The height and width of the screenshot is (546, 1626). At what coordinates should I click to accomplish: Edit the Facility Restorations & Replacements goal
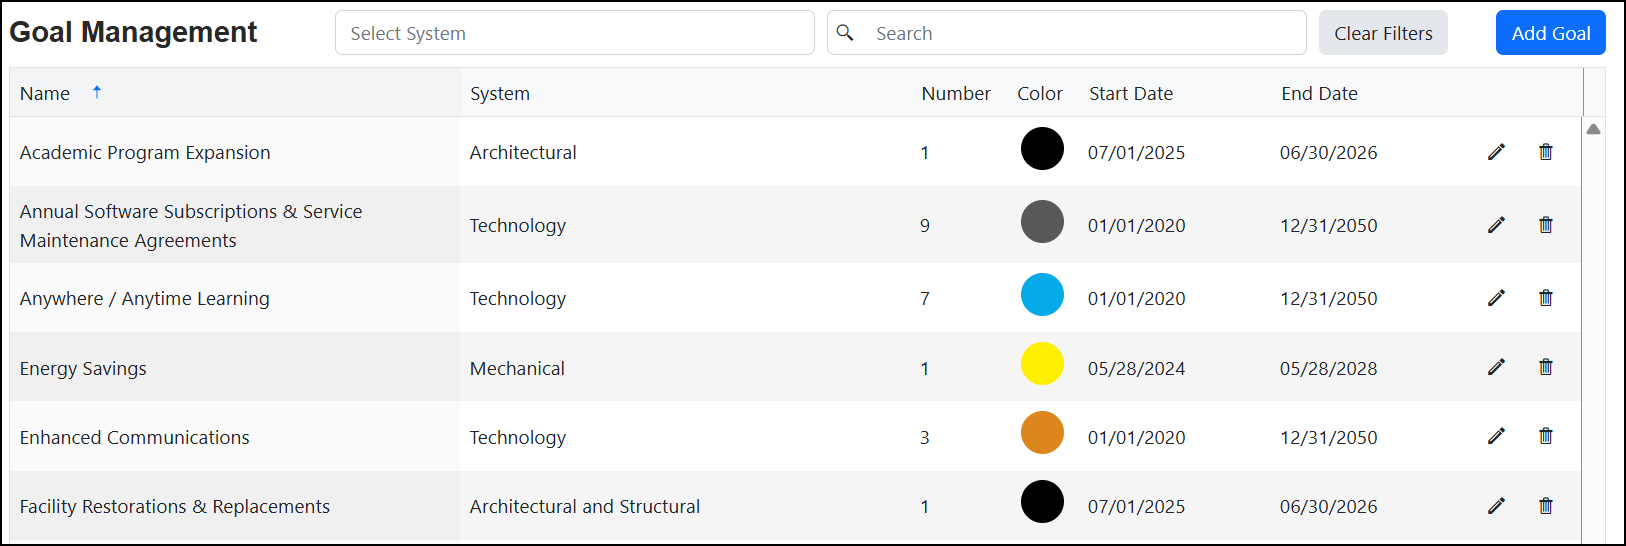tap(1496, 506)
